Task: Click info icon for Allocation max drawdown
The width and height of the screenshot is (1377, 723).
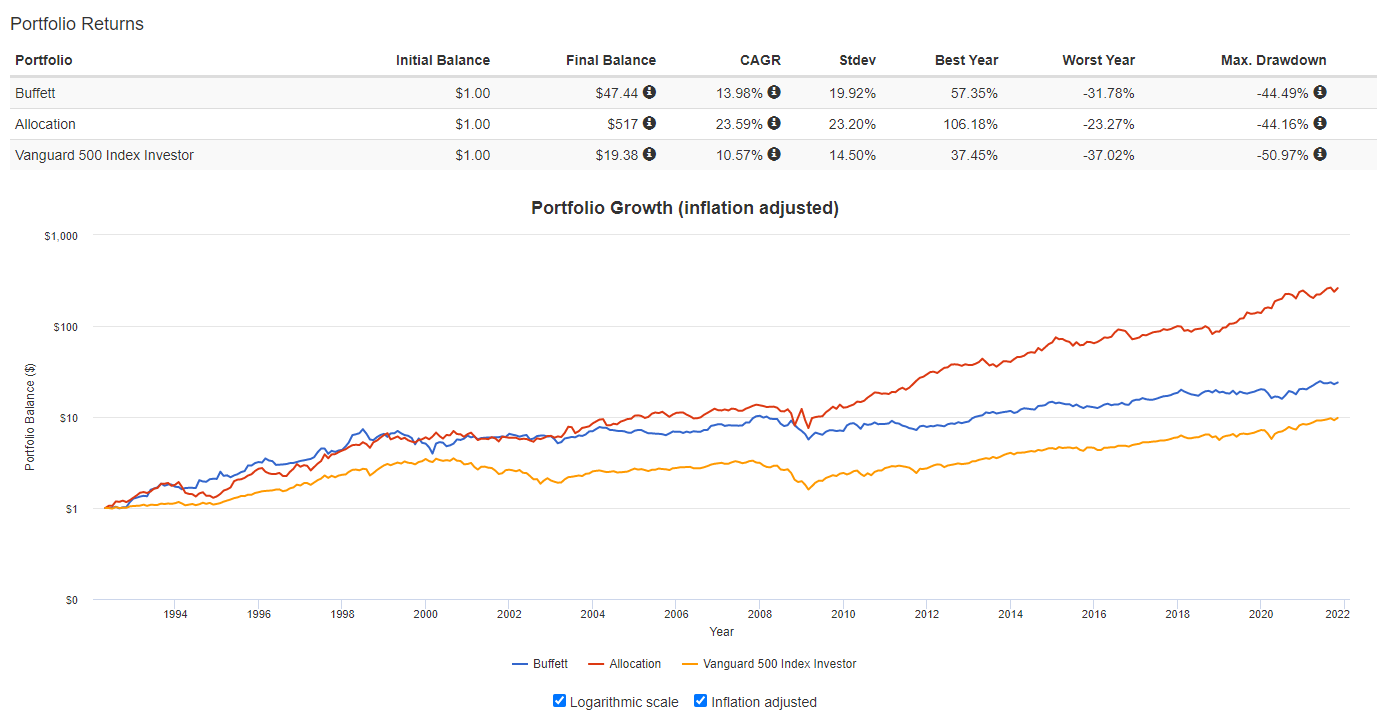Action: pos(1320,123)
